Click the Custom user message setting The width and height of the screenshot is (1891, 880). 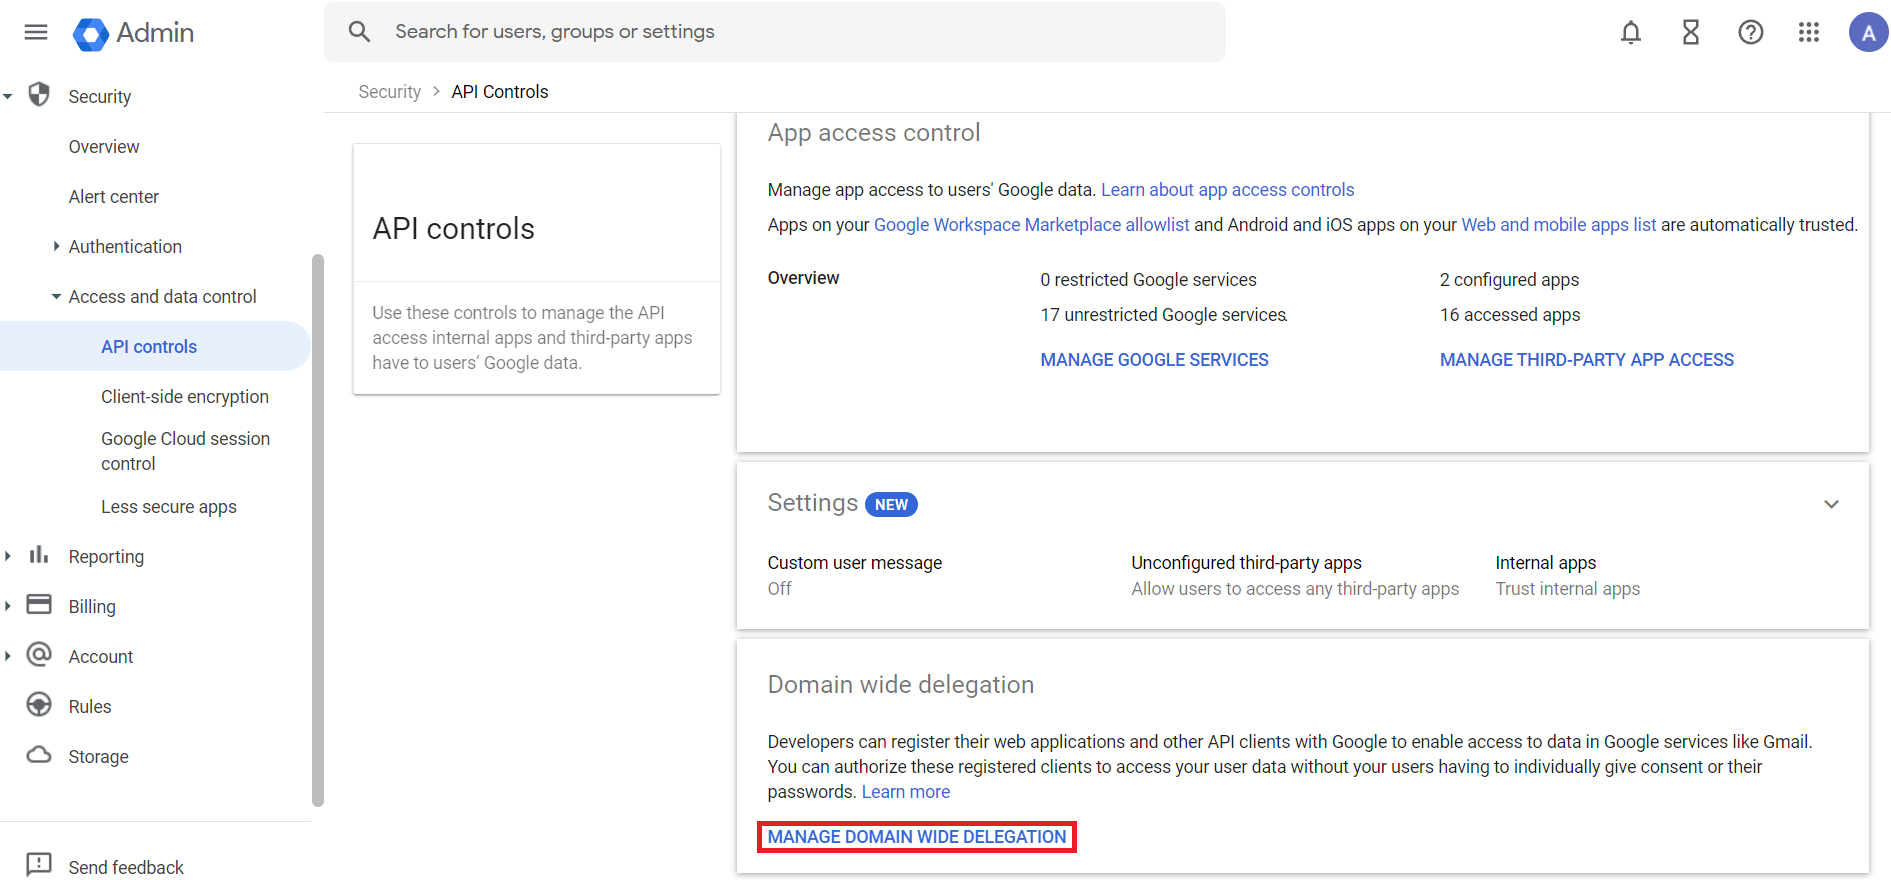[x=854, y=575]
